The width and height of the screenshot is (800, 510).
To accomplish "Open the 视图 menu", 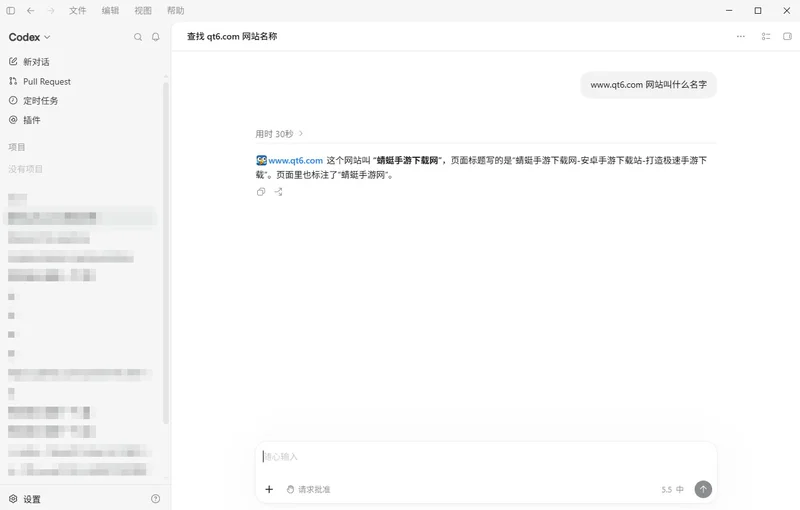I will coord(143,10).
